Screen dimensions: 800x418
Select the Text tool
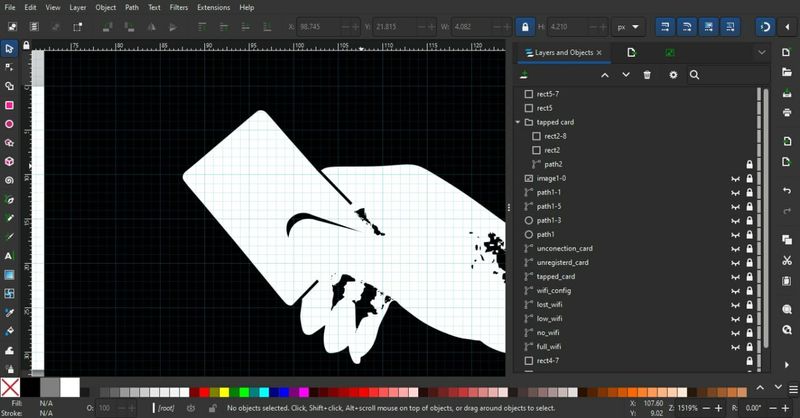(9, 256)
